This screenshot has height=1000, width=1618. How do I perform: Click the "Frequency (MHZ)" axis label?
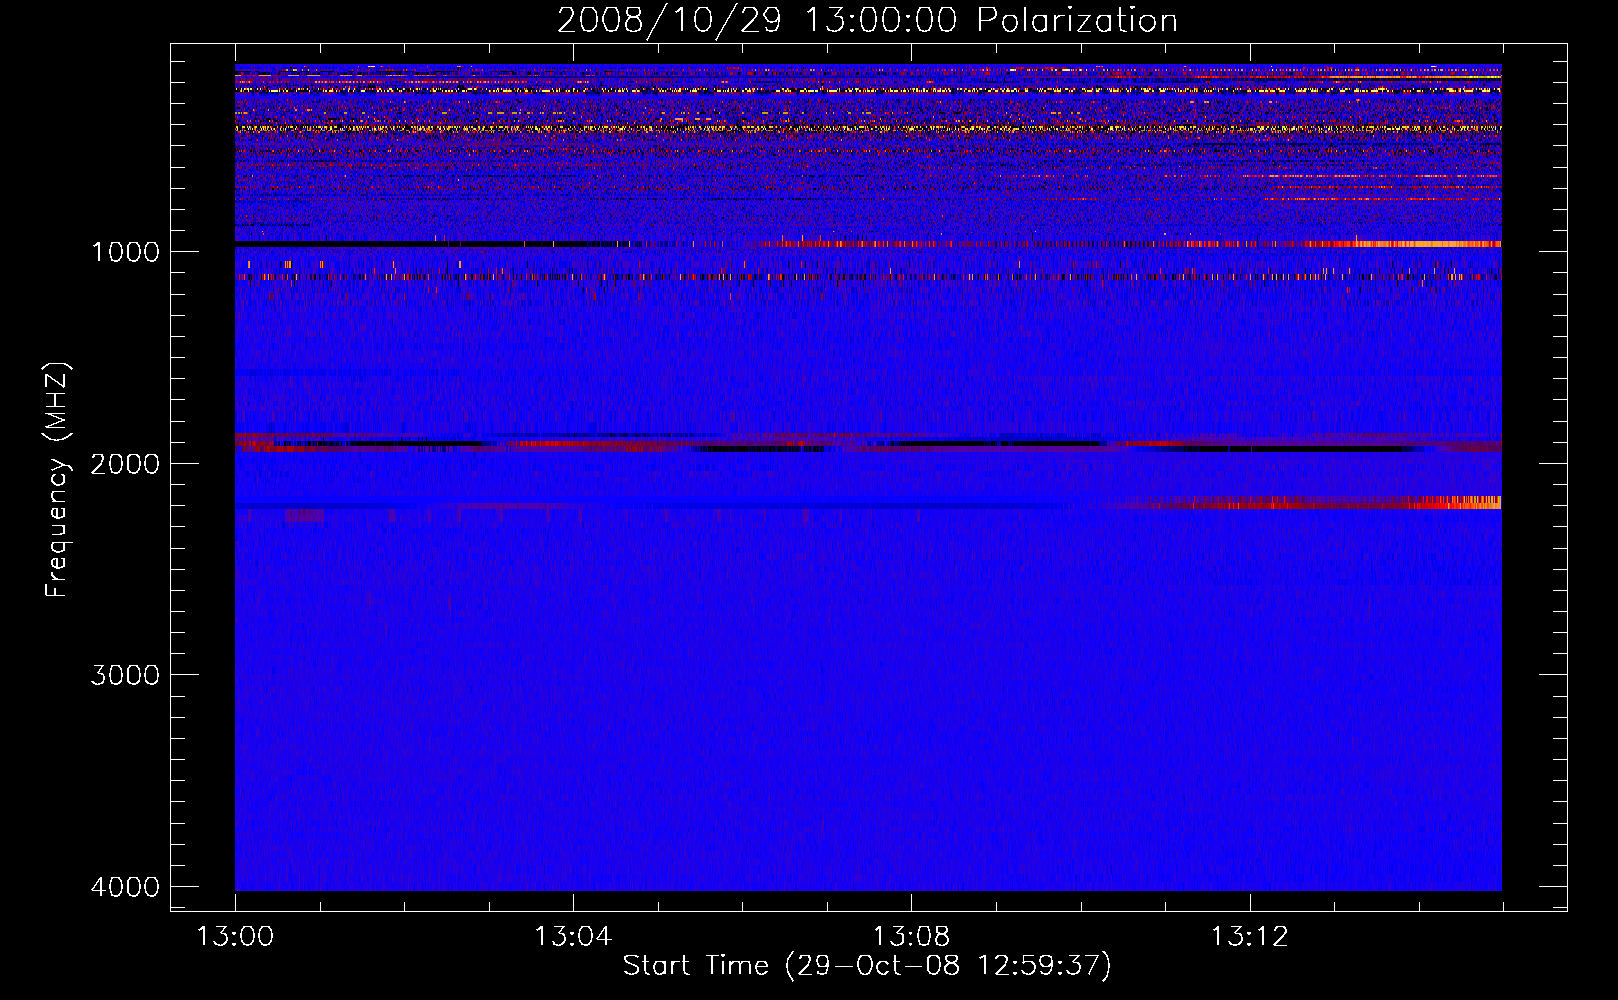coord(57,480)
